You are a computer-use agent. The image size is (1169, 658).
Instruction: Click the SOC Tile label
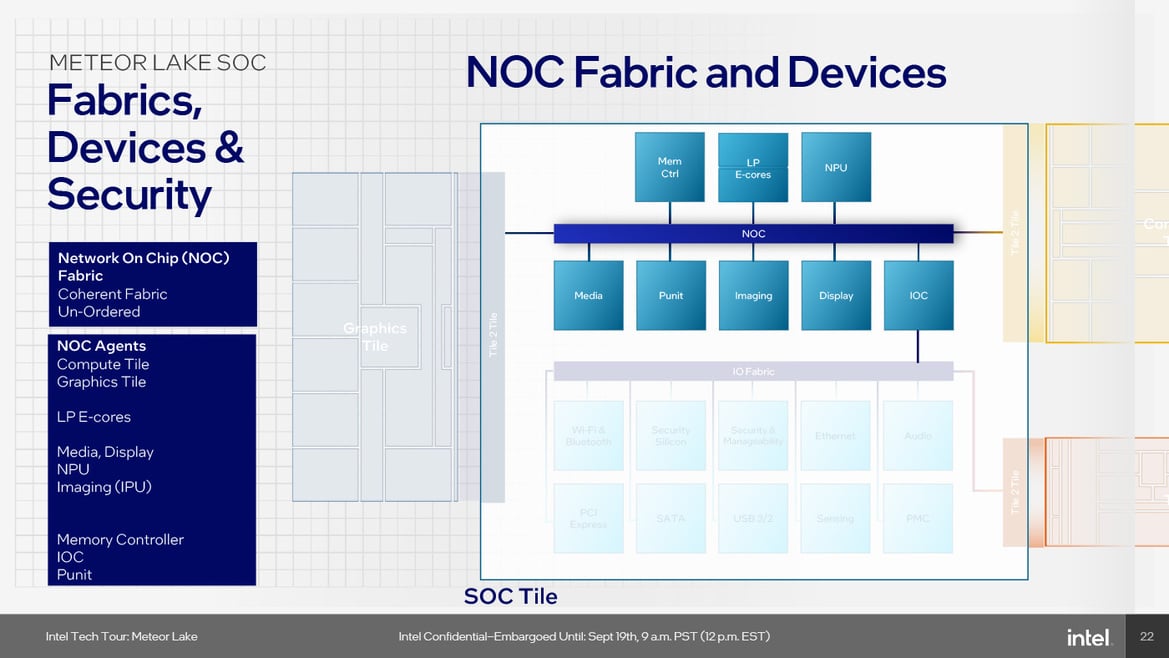pos(511,596)
